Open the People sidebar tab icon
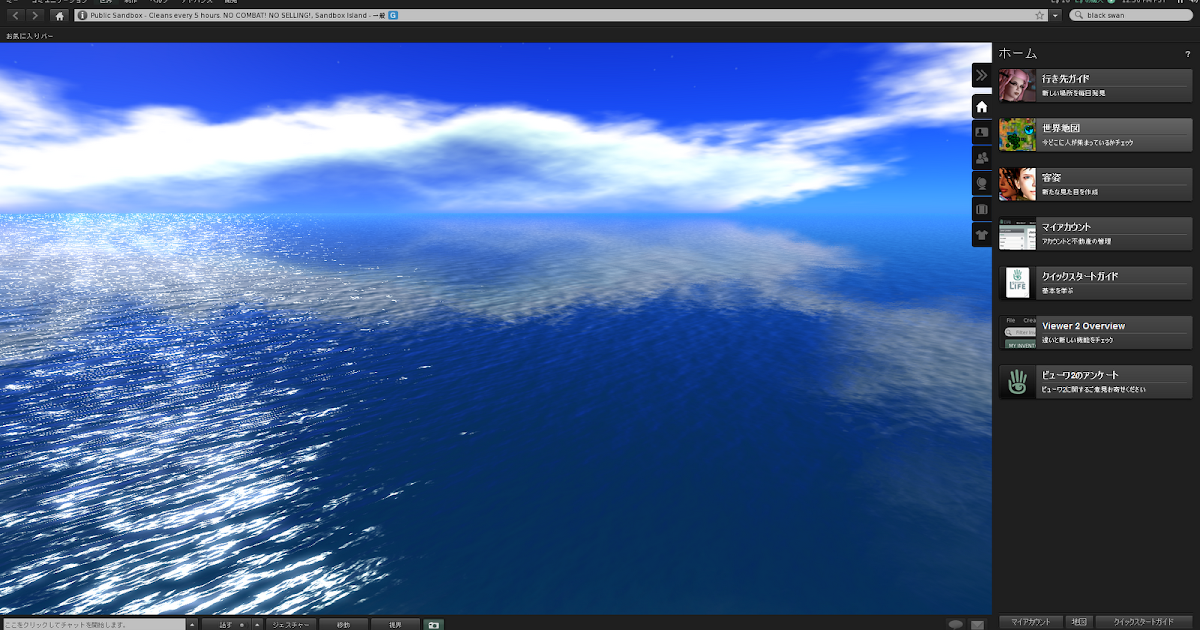Image resolution: width=1200 pixels, height=630 pixels. (982, 158)
